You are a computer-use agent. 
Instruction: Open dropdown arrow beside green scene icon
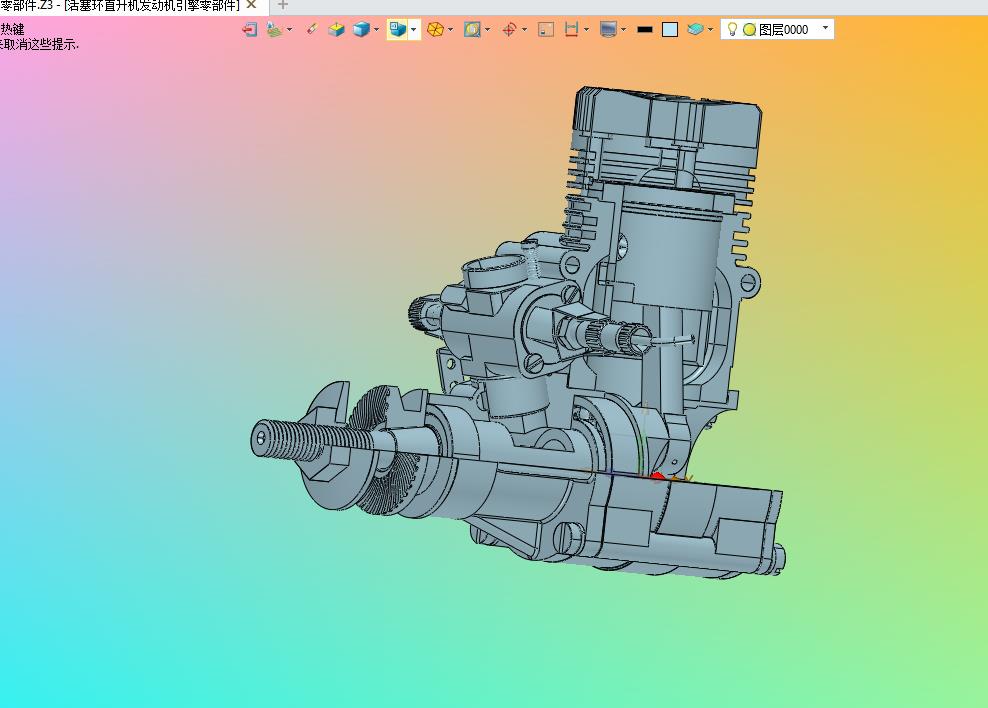[289, 30]
